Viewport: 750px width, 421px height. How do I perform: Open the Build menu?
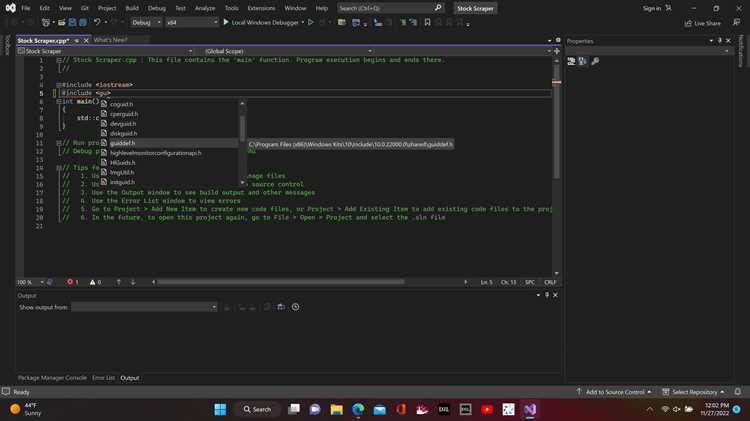(x=132, y=8)
